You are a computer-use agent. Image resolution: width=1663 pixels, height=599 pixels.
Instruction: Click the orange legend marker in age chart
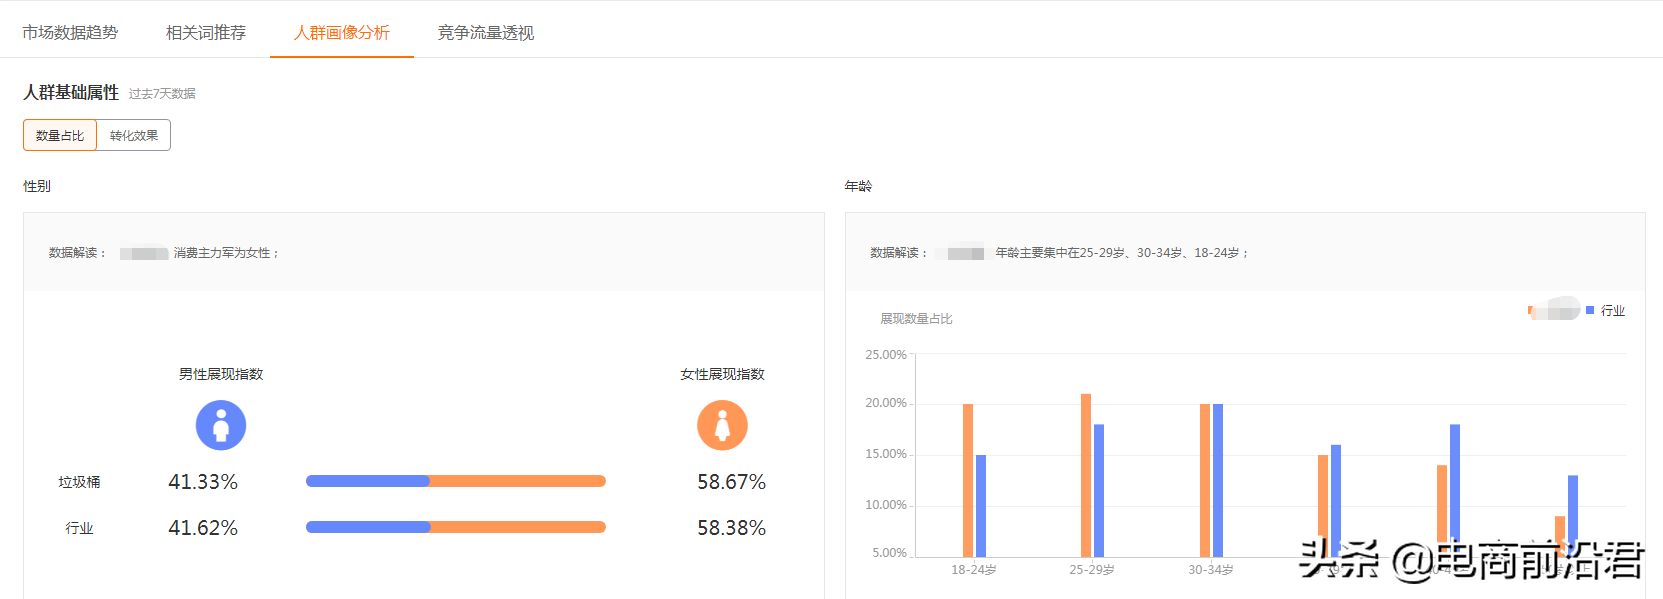[x=1531, y=311]
